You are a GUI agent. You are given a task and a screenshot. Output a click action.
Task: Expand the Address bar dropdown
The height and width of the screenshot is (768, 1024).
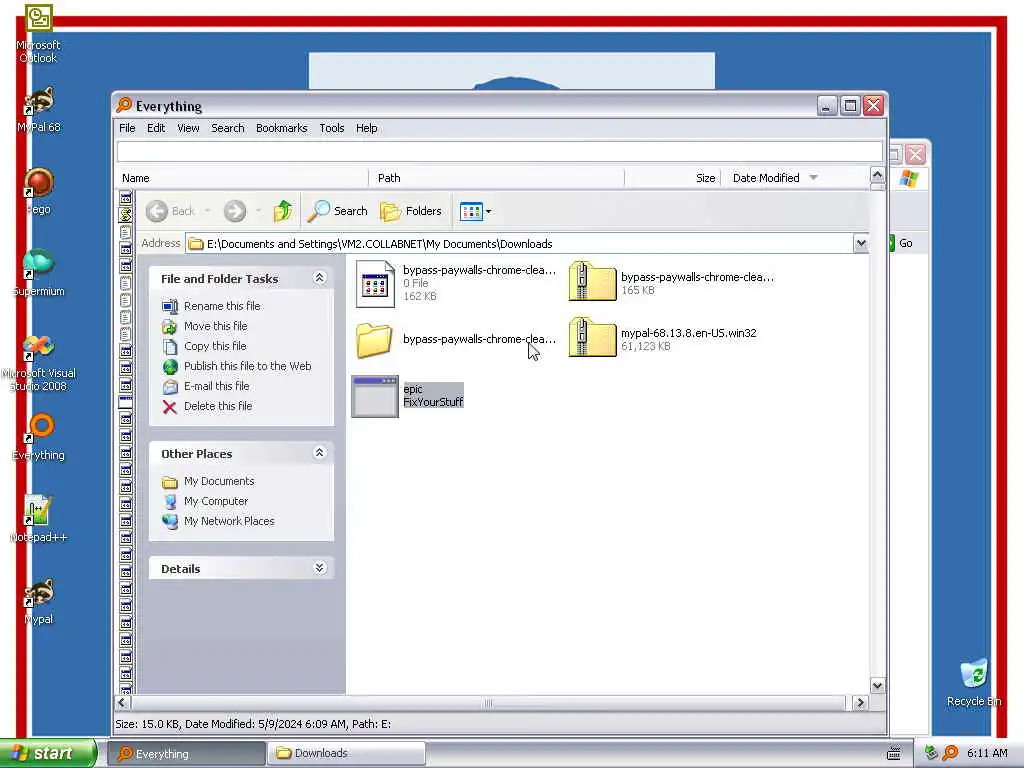pos(861,244)
